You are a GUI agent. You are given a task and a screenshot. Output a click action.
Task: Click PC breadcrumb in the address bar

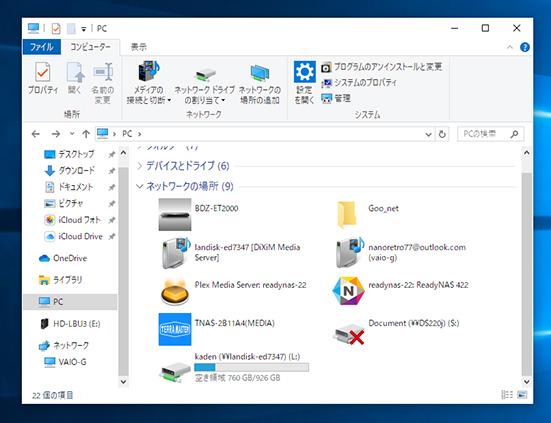[127, 134]
